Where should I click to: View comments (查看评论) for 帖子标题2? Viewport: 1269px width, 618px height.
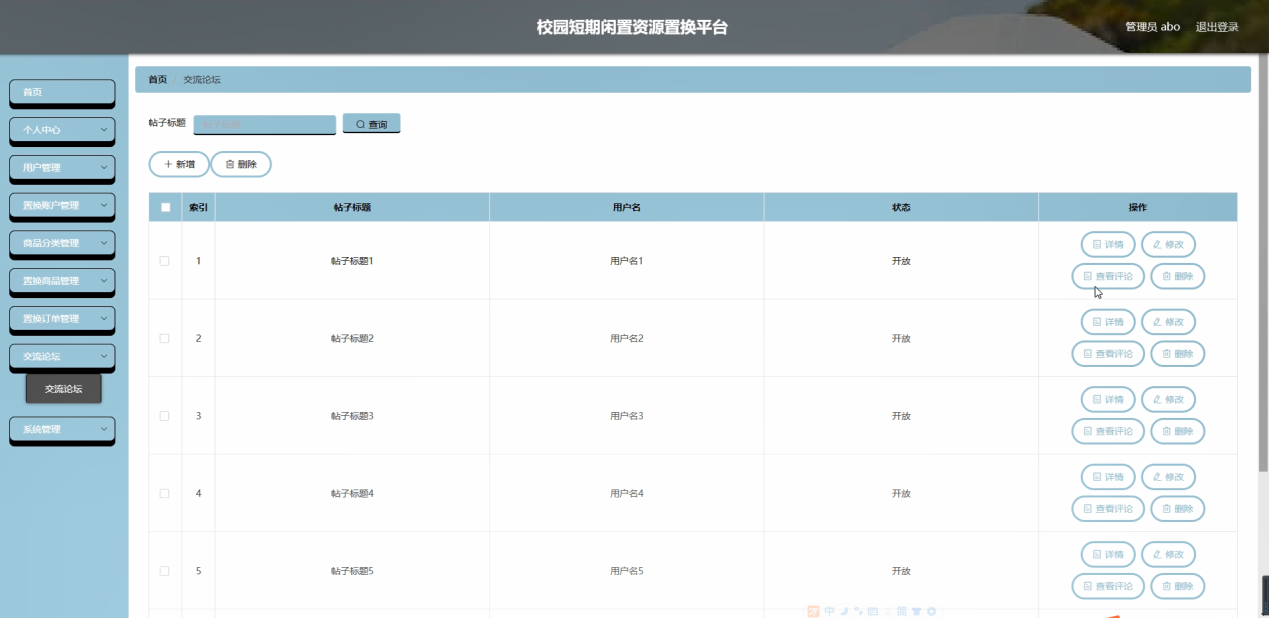click(x=1108, y=354)
